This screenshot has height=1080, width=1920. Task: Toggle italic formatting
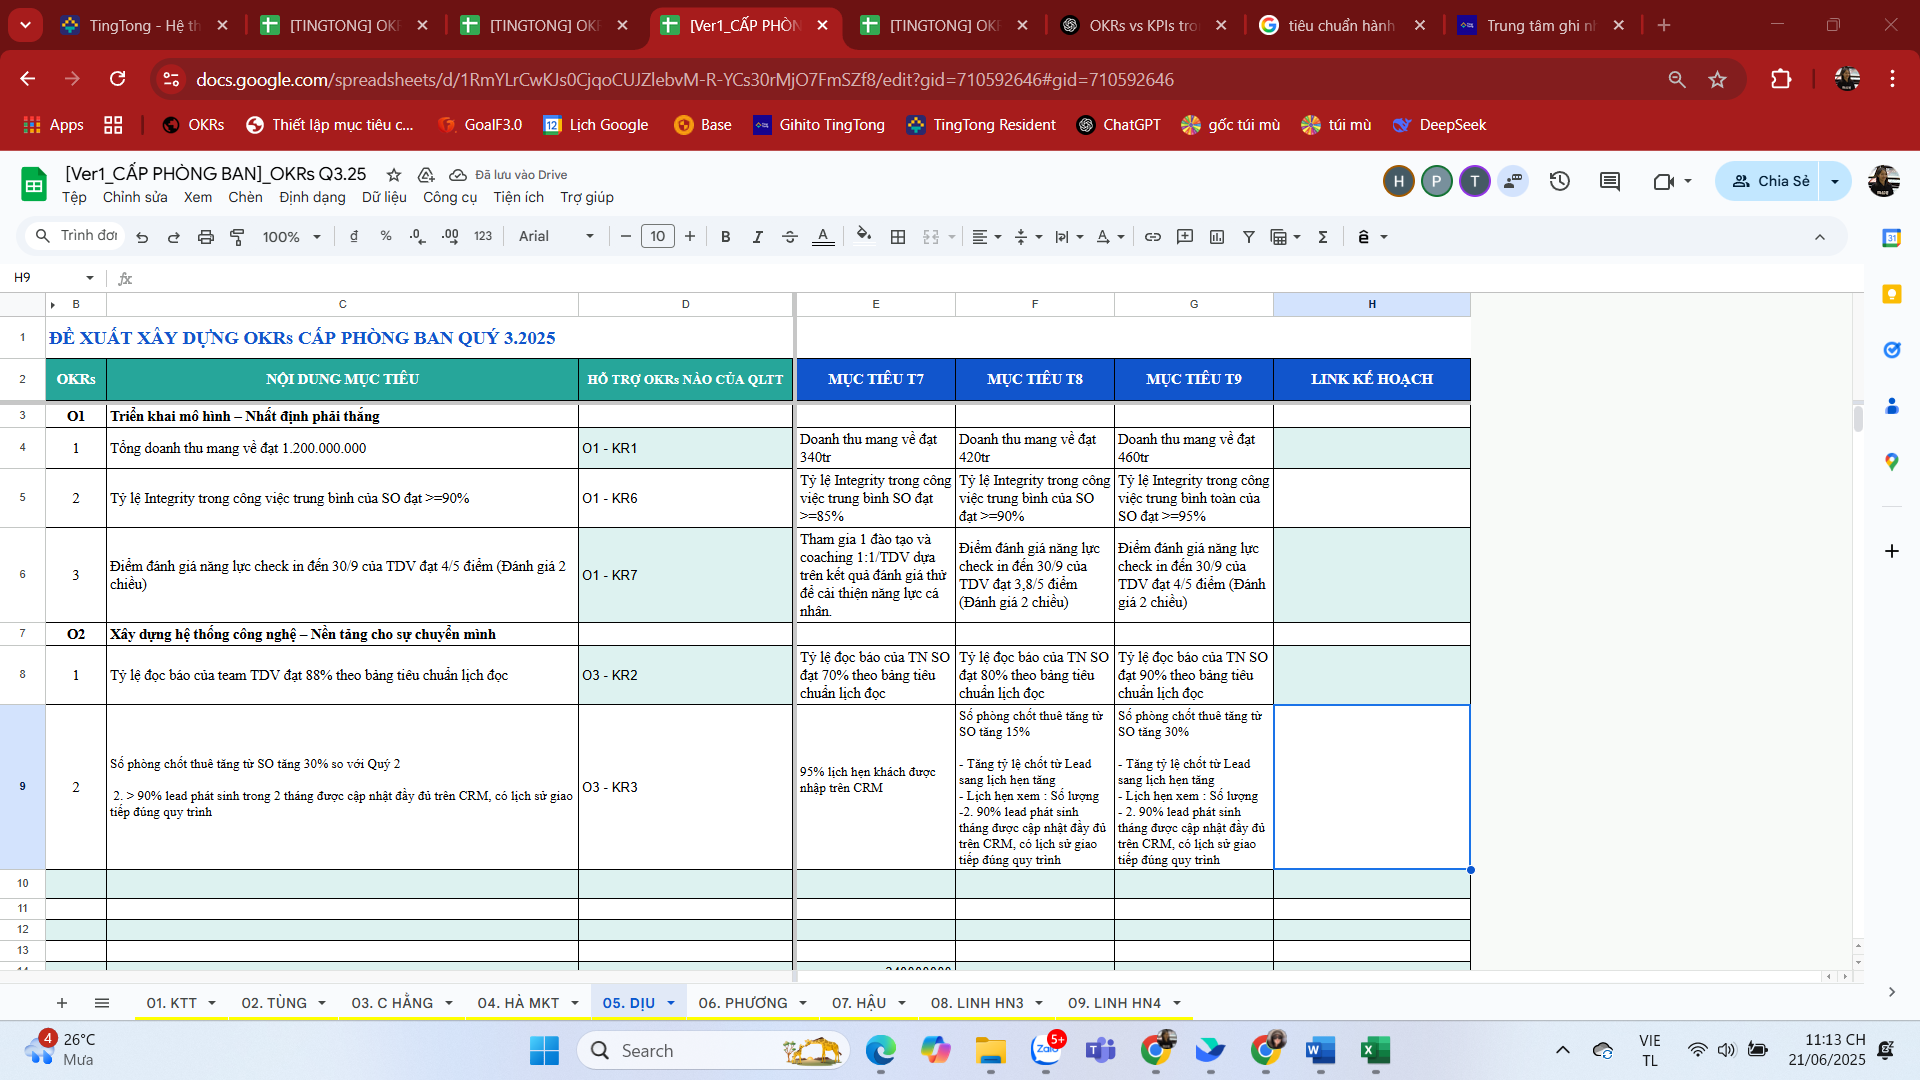tap(758, 237)
